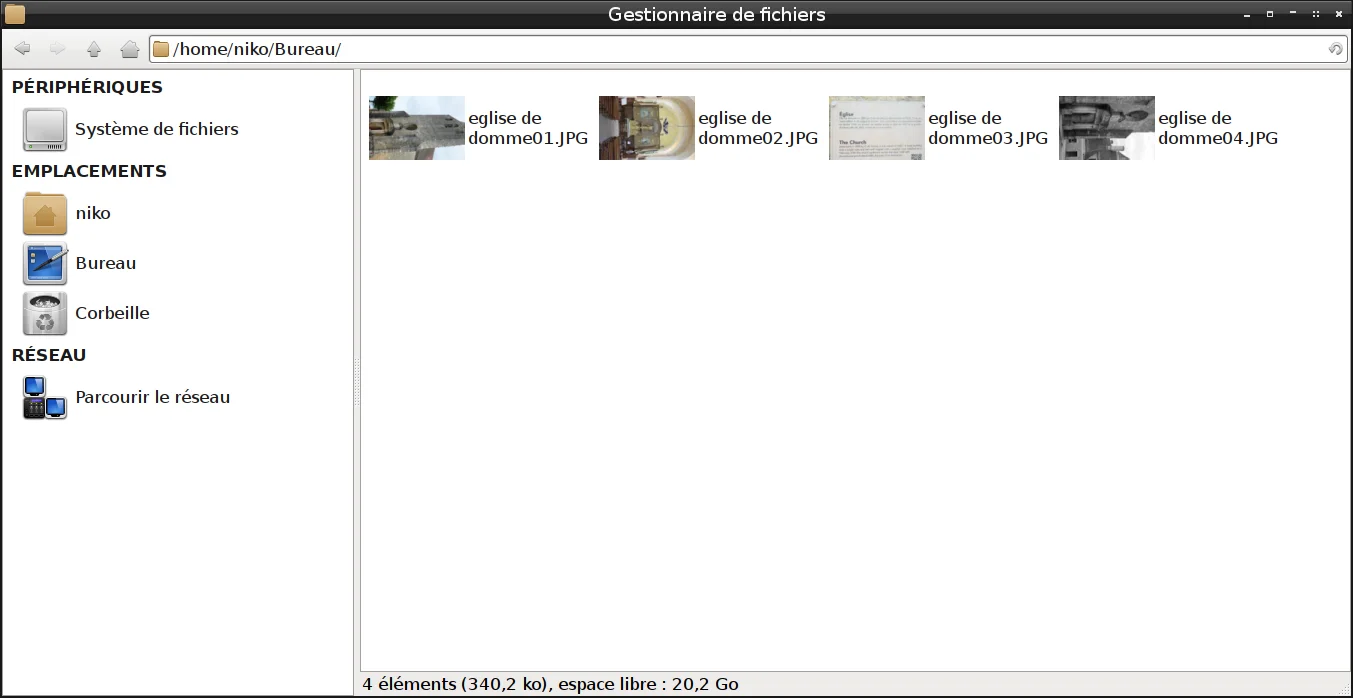Image resolution: width=1353 pixels, height=698 pixels.
Task: Go to home folder via house icon
Action: click(129, 49)
